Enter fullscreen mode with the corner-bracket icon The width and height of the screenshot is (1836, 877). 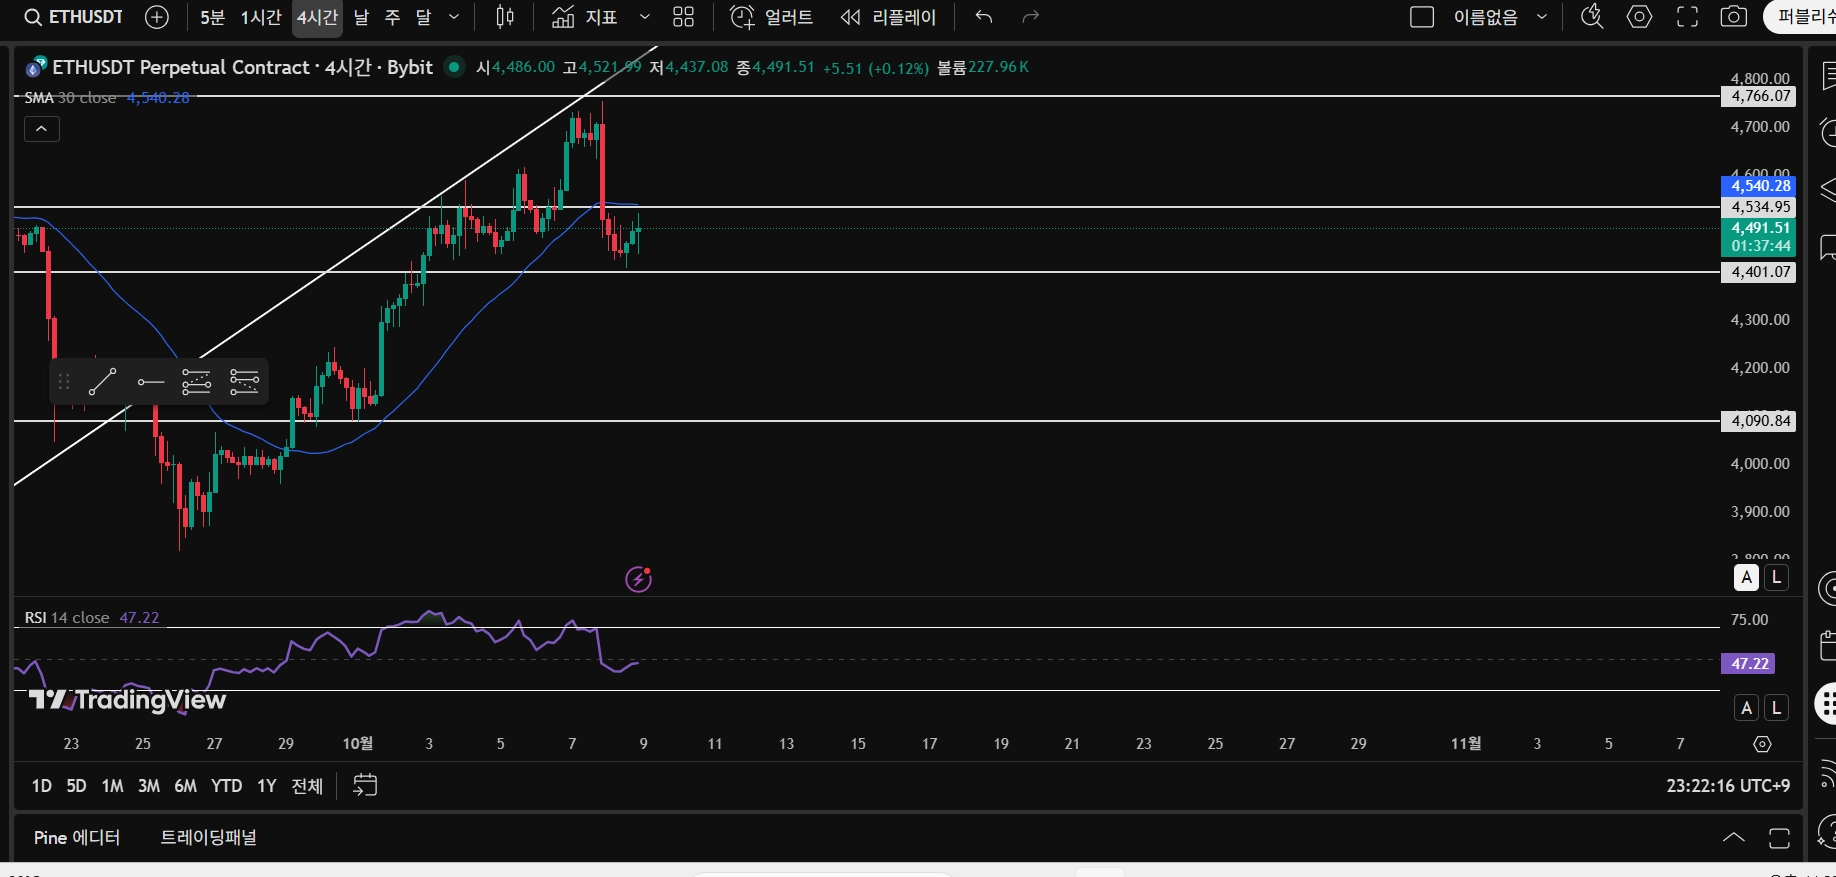coord(1687,17)
